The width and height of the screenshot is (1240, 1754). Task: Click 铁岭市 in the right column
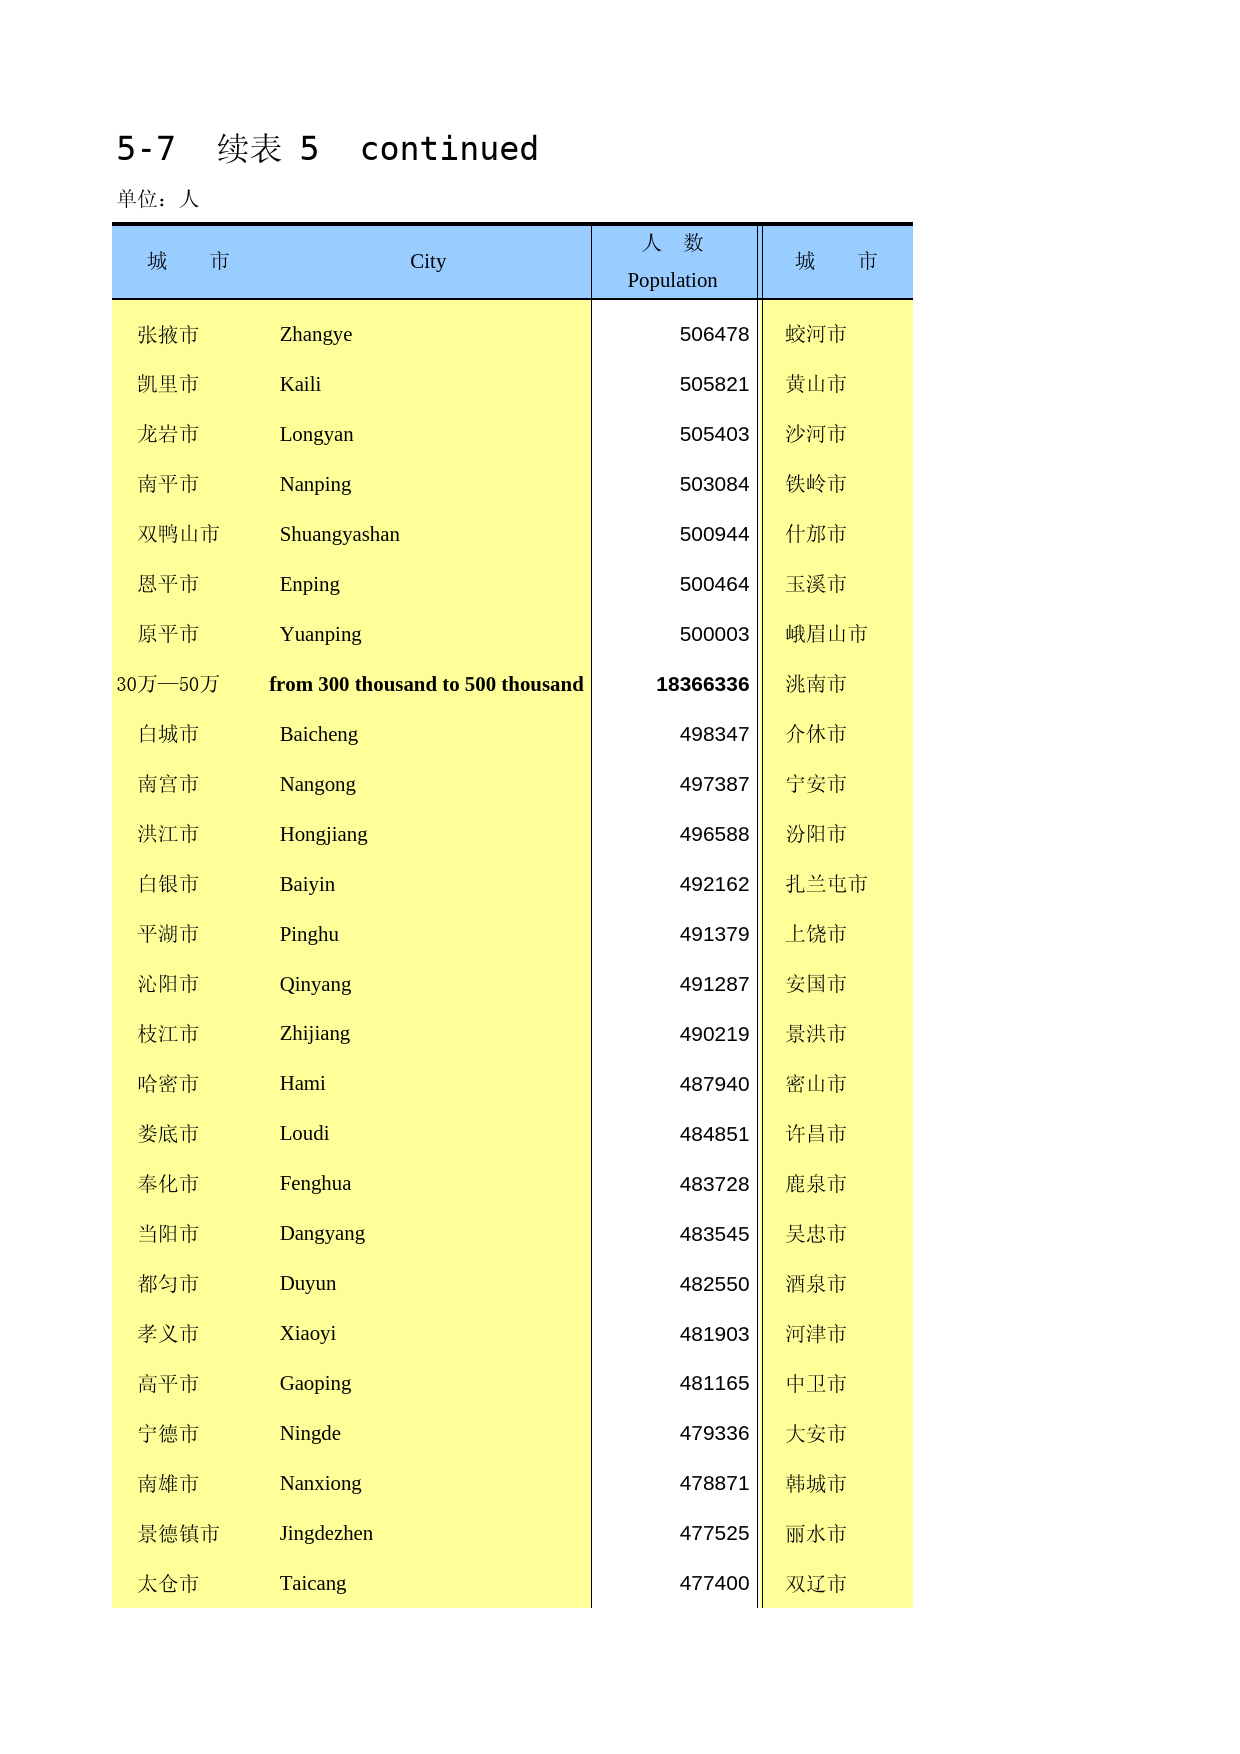click(x=816, y=484)
